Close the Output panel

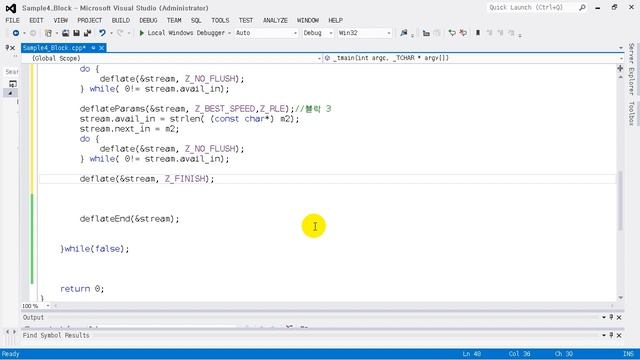pos(619,317)
